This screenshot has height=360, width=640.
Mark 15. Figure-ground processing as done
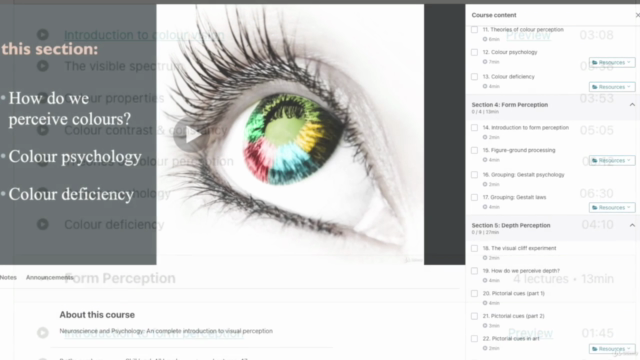point(474,150)
